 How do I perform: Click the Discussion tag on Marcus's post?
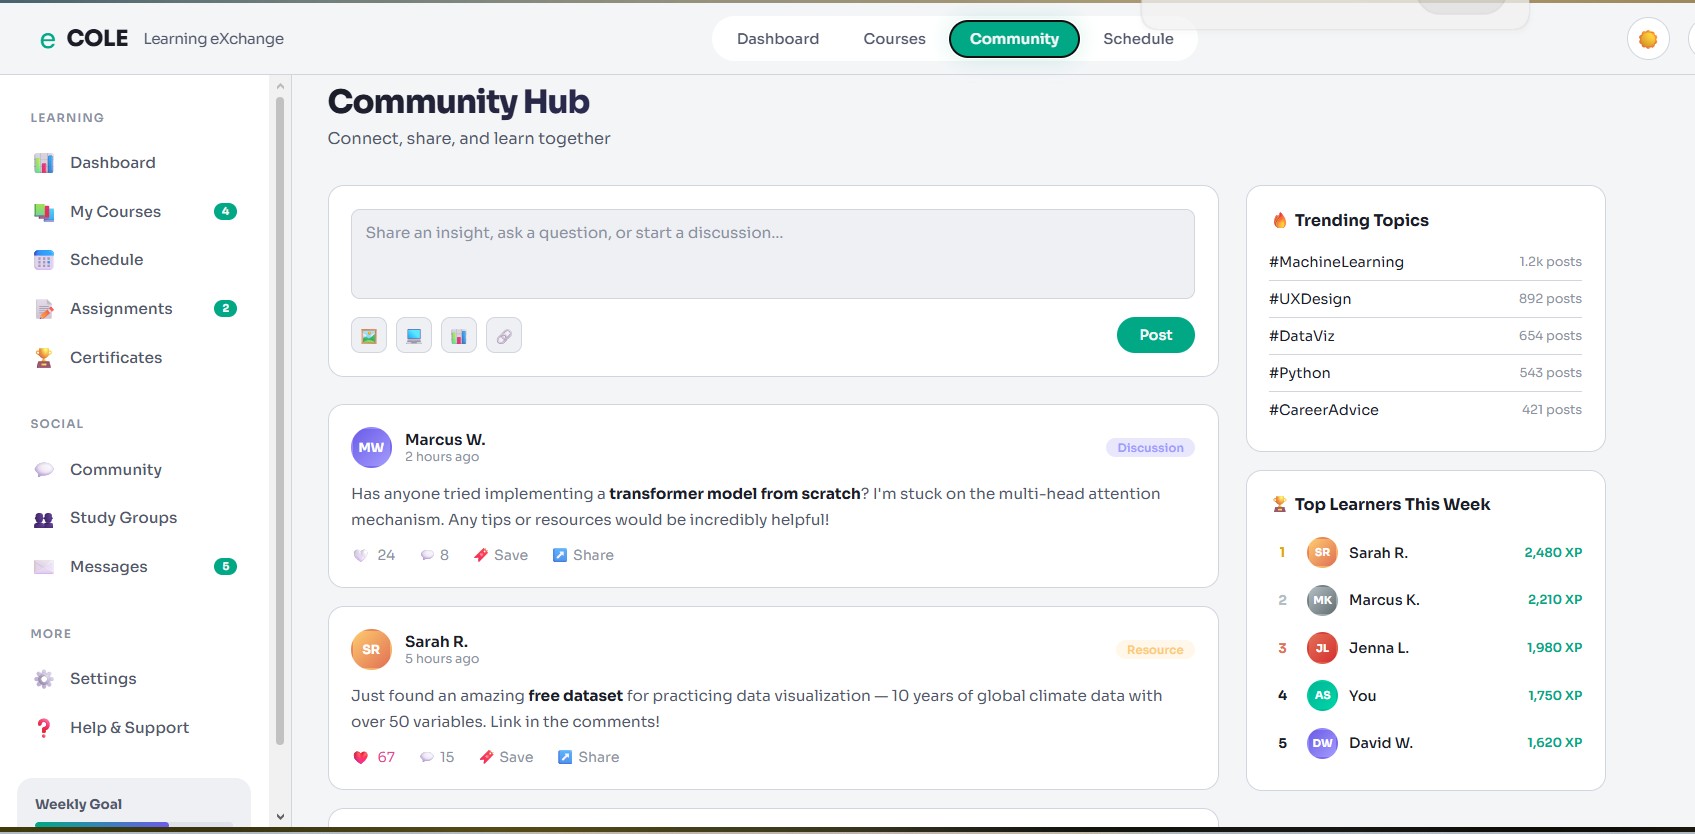[1150, 448]
